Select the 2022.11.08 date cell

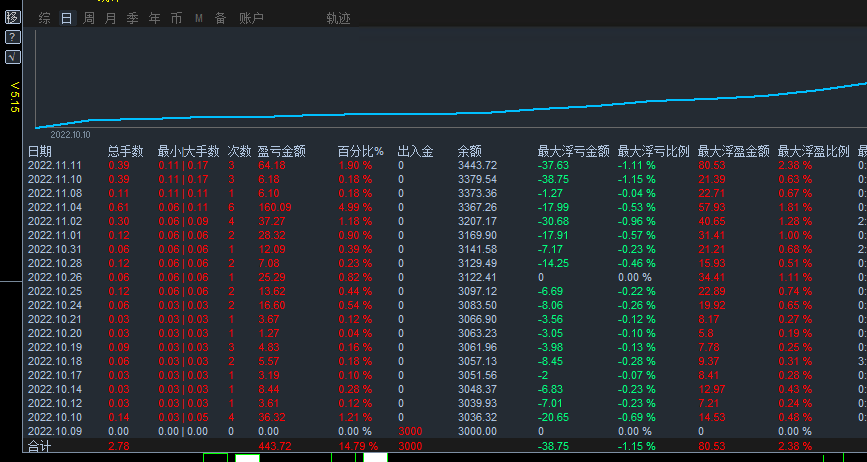pyautogui.click(x=55, y=193)
